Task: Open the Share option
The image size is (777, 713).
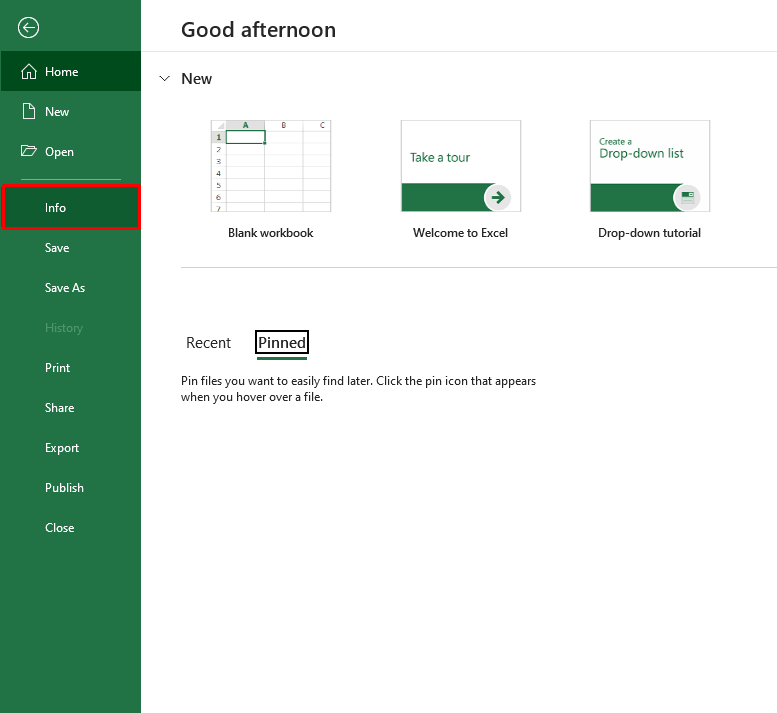Action: tap(70, 407)
